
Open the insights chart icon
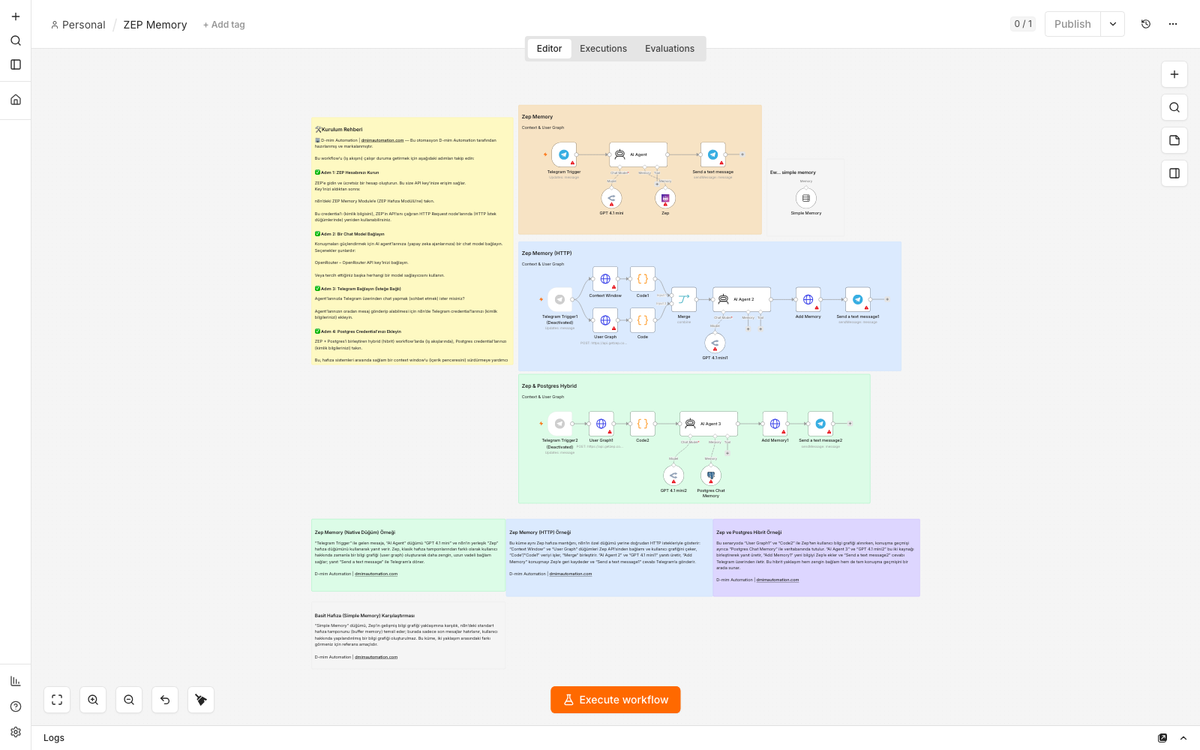(15, 681)
